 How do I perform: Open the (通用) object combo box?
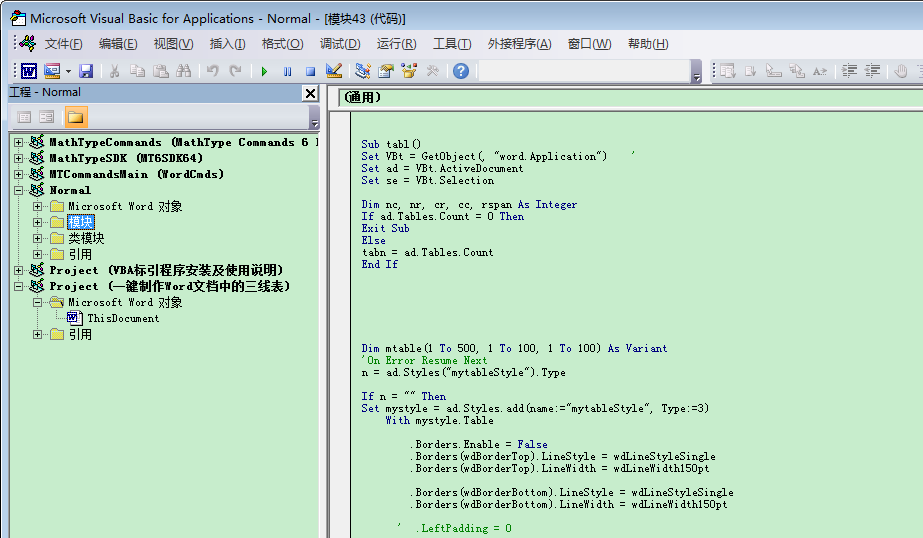(x=631, y=98)
